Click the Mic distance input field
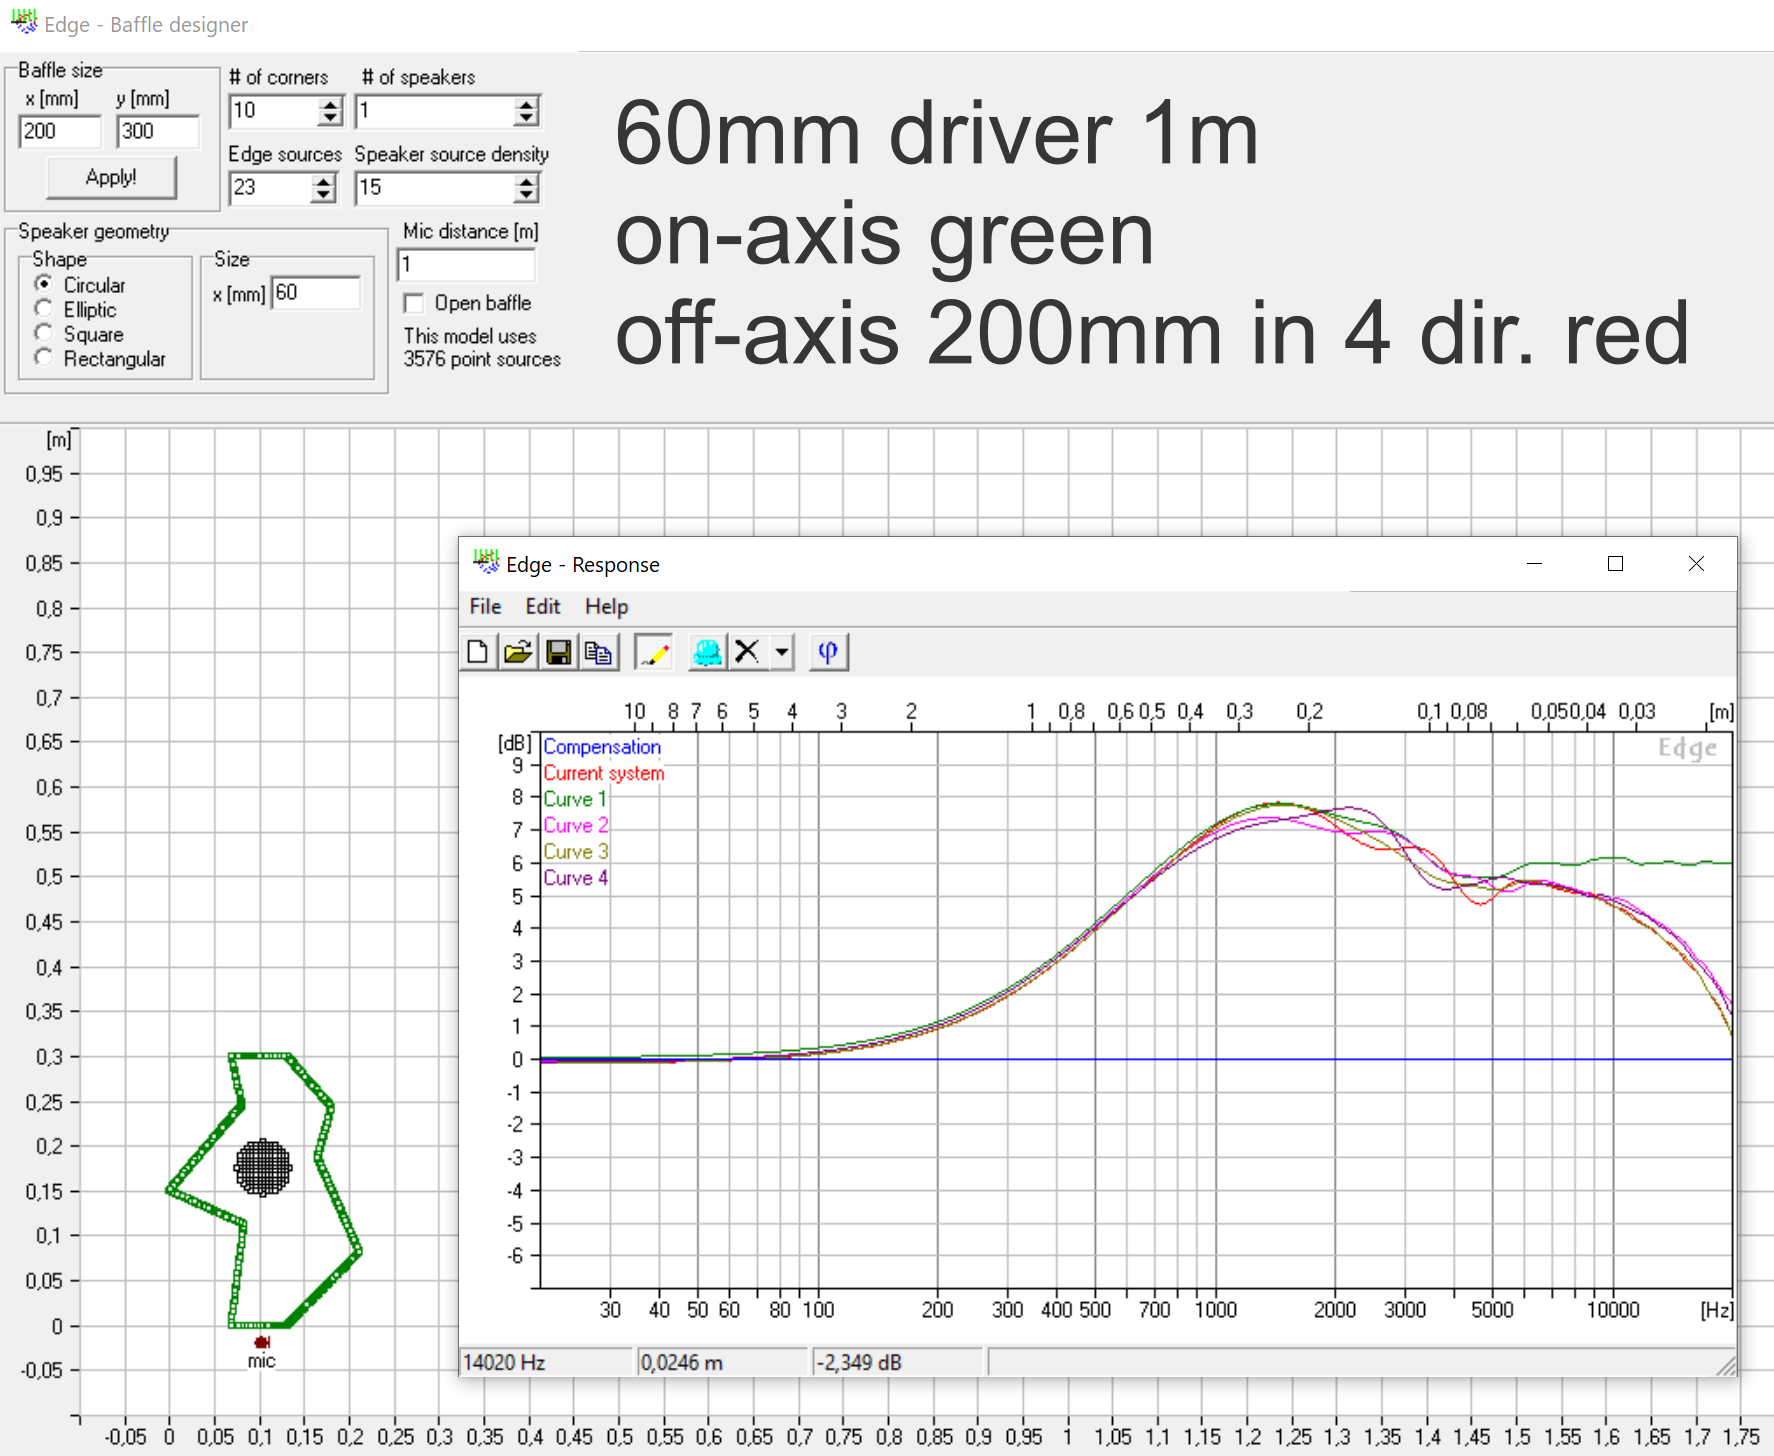Screen dimensions: 1774x1456 point(466,265)
